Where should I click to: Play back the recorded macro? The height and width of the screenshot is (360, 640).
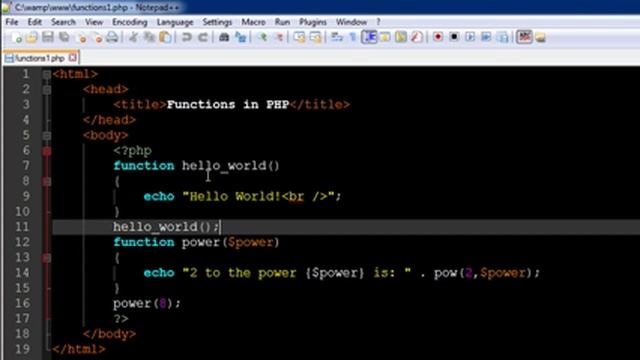[470, 37]
